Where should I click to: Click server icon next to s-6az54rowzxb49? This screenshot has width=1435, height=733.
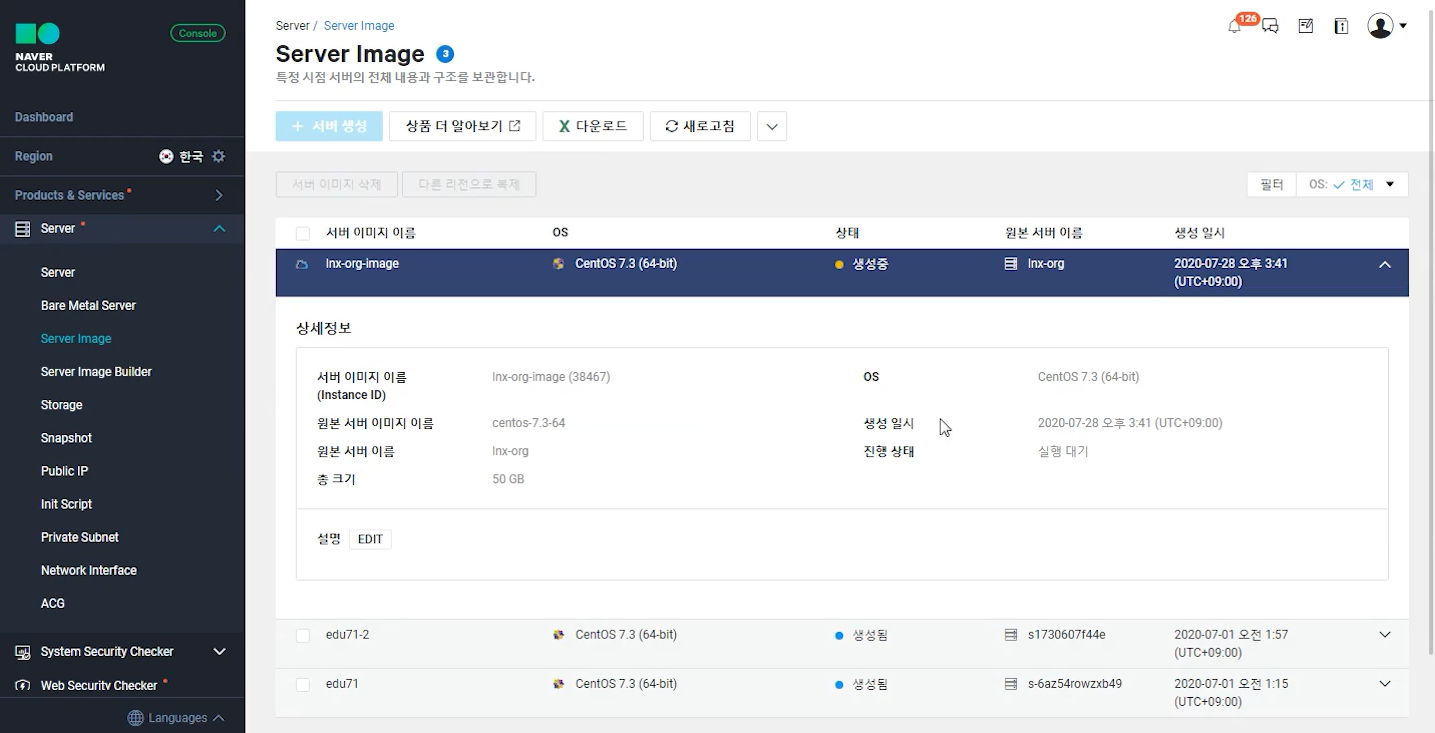[1011, 684]
